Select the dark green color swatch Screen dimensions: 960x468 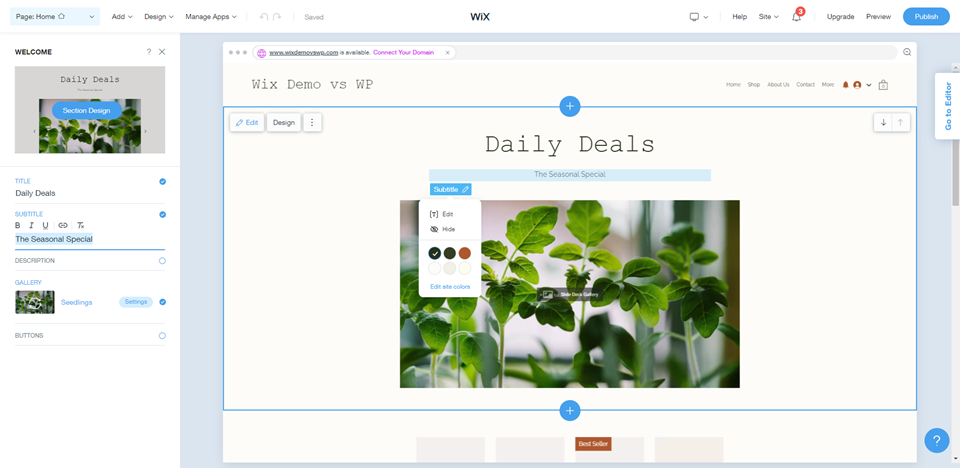coord(450,253)
